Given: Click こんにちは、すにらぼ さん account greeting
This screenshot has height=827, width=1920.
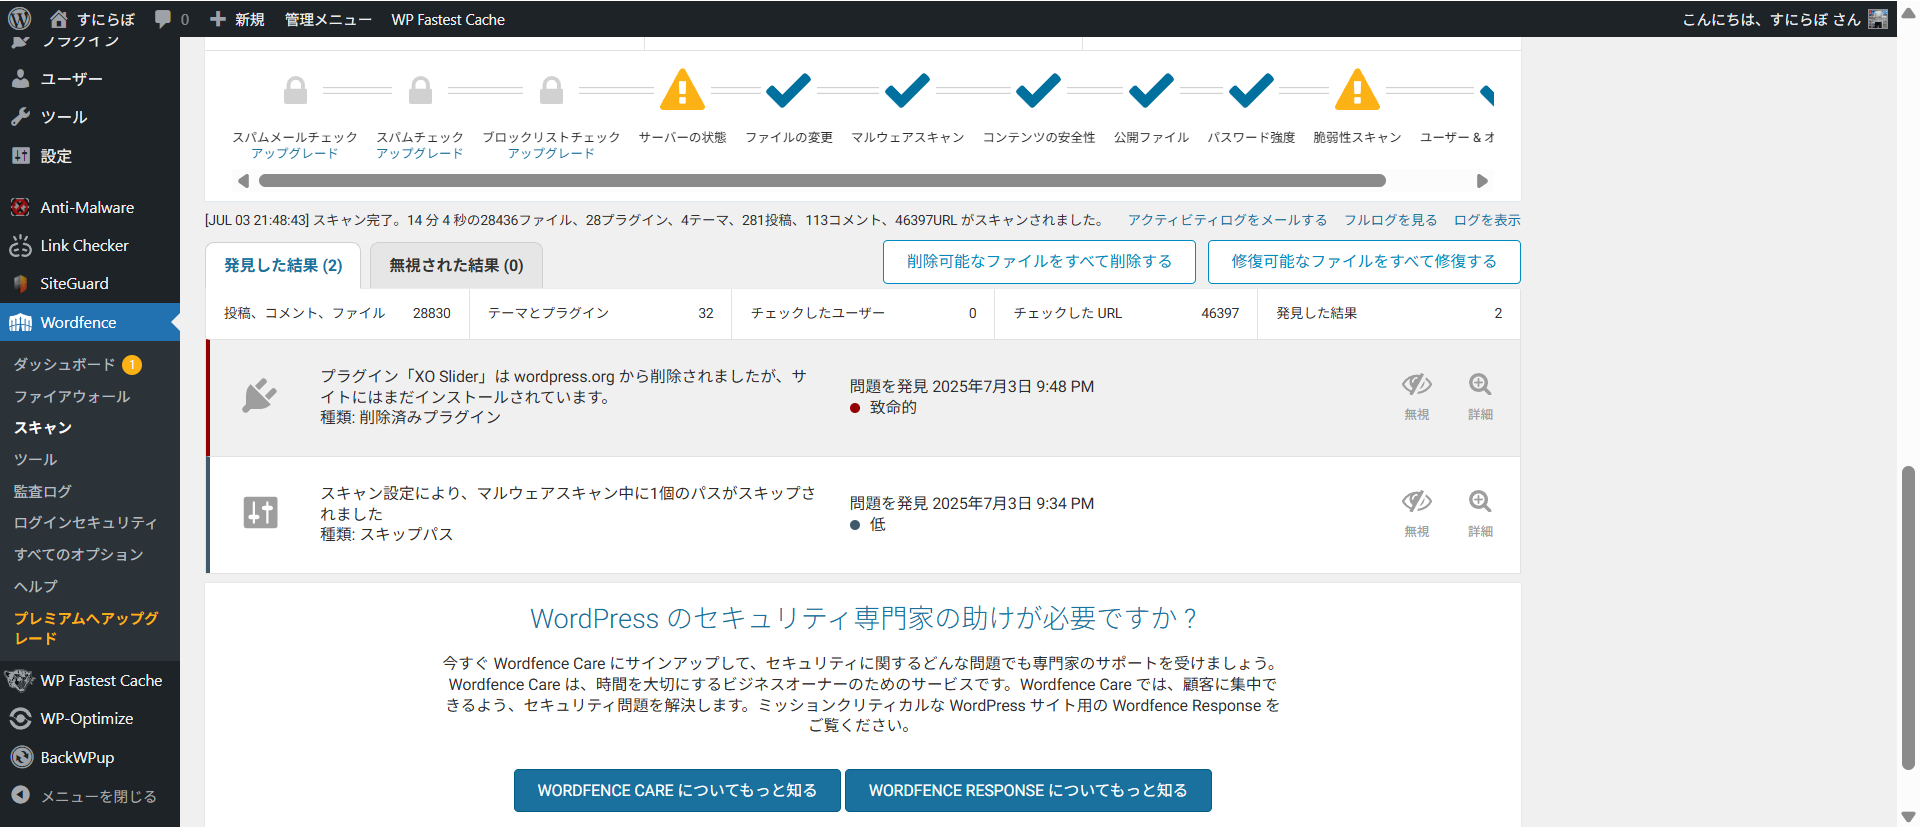Looking at the screenshot, I should click(1771, 19).
